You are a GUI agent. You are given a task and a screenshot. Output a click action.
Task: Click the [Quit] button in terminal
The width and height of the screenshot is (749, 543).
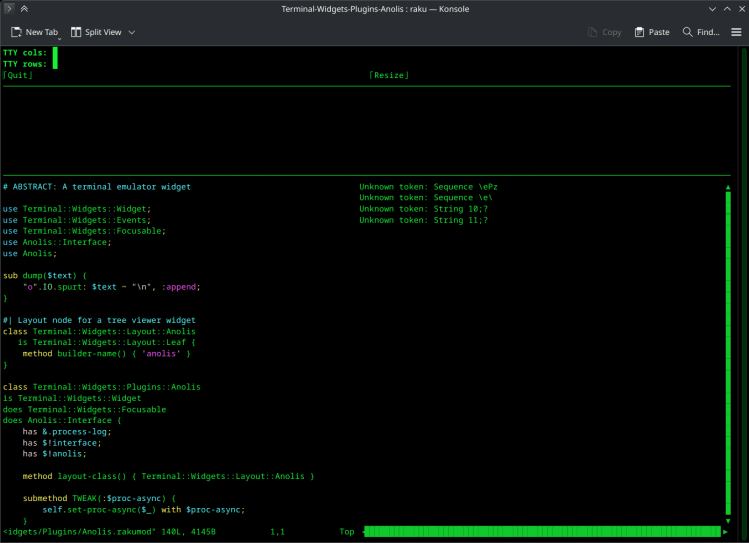[17, 75]
